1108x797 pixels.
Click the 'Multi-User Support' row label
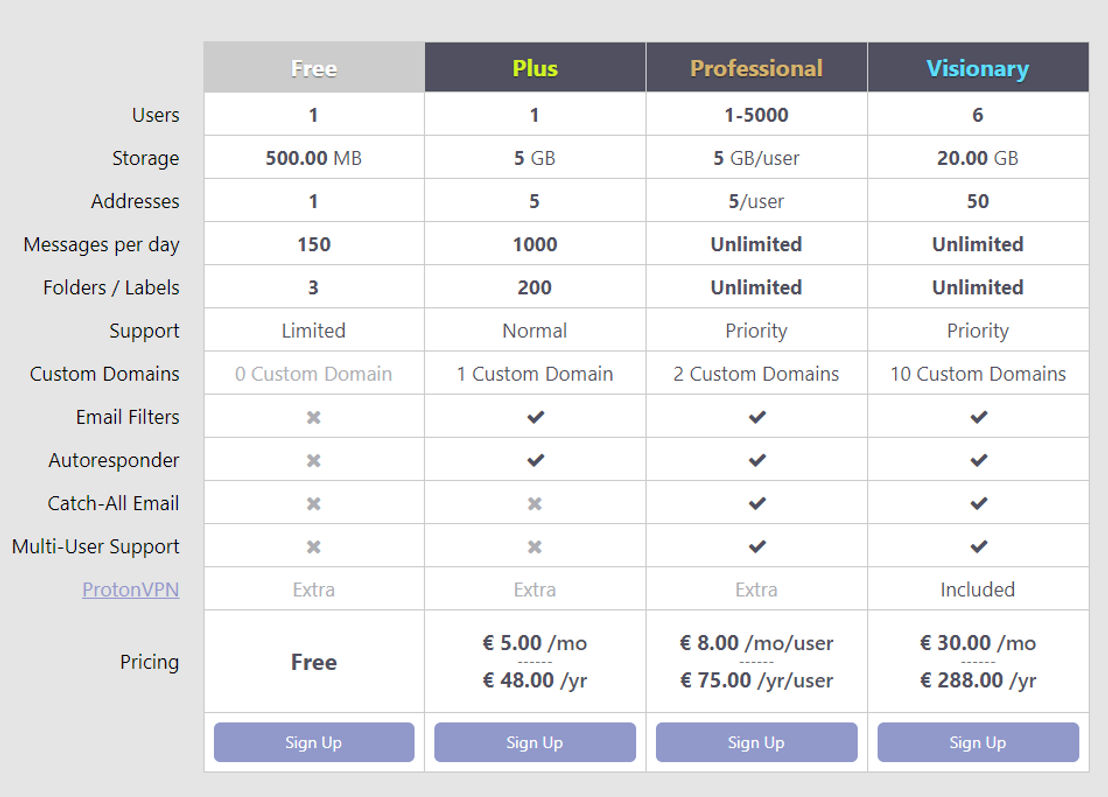[x=95, y=547]
